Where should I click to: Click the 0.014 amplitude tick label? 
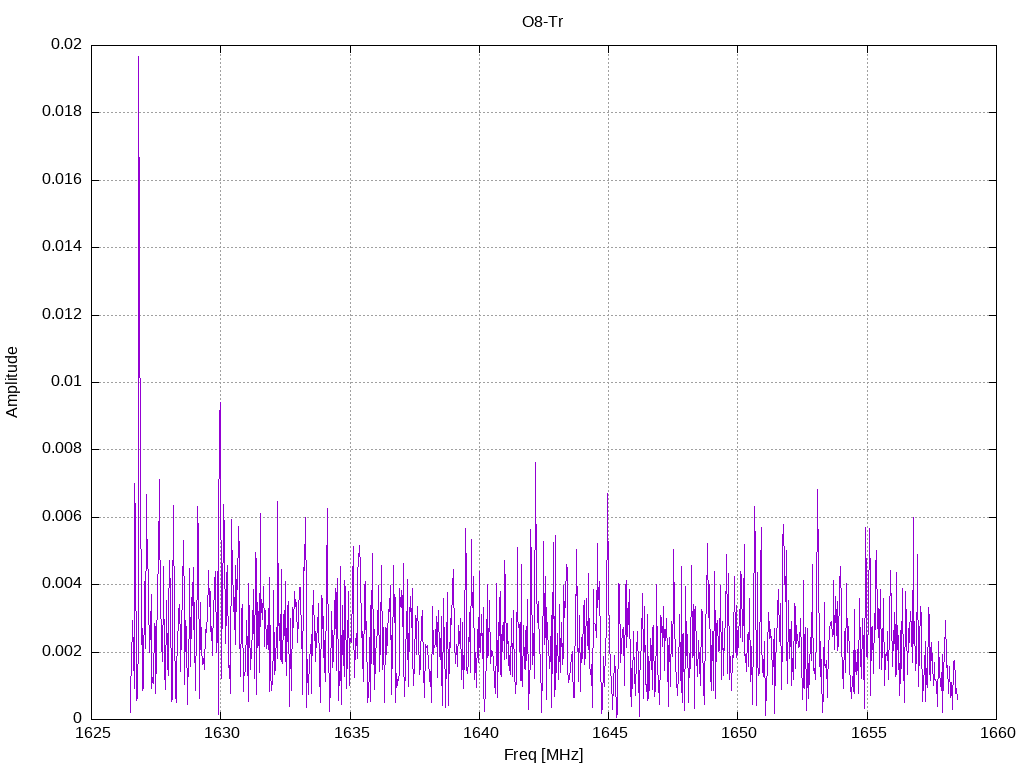pyautogui.click(x=62, y=247)
